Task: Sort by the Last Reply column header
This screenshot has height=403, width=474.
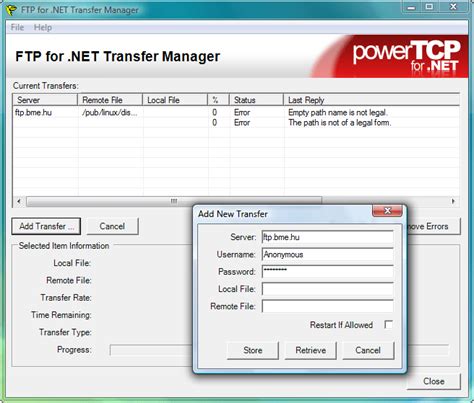Action: tap(372, 100)
